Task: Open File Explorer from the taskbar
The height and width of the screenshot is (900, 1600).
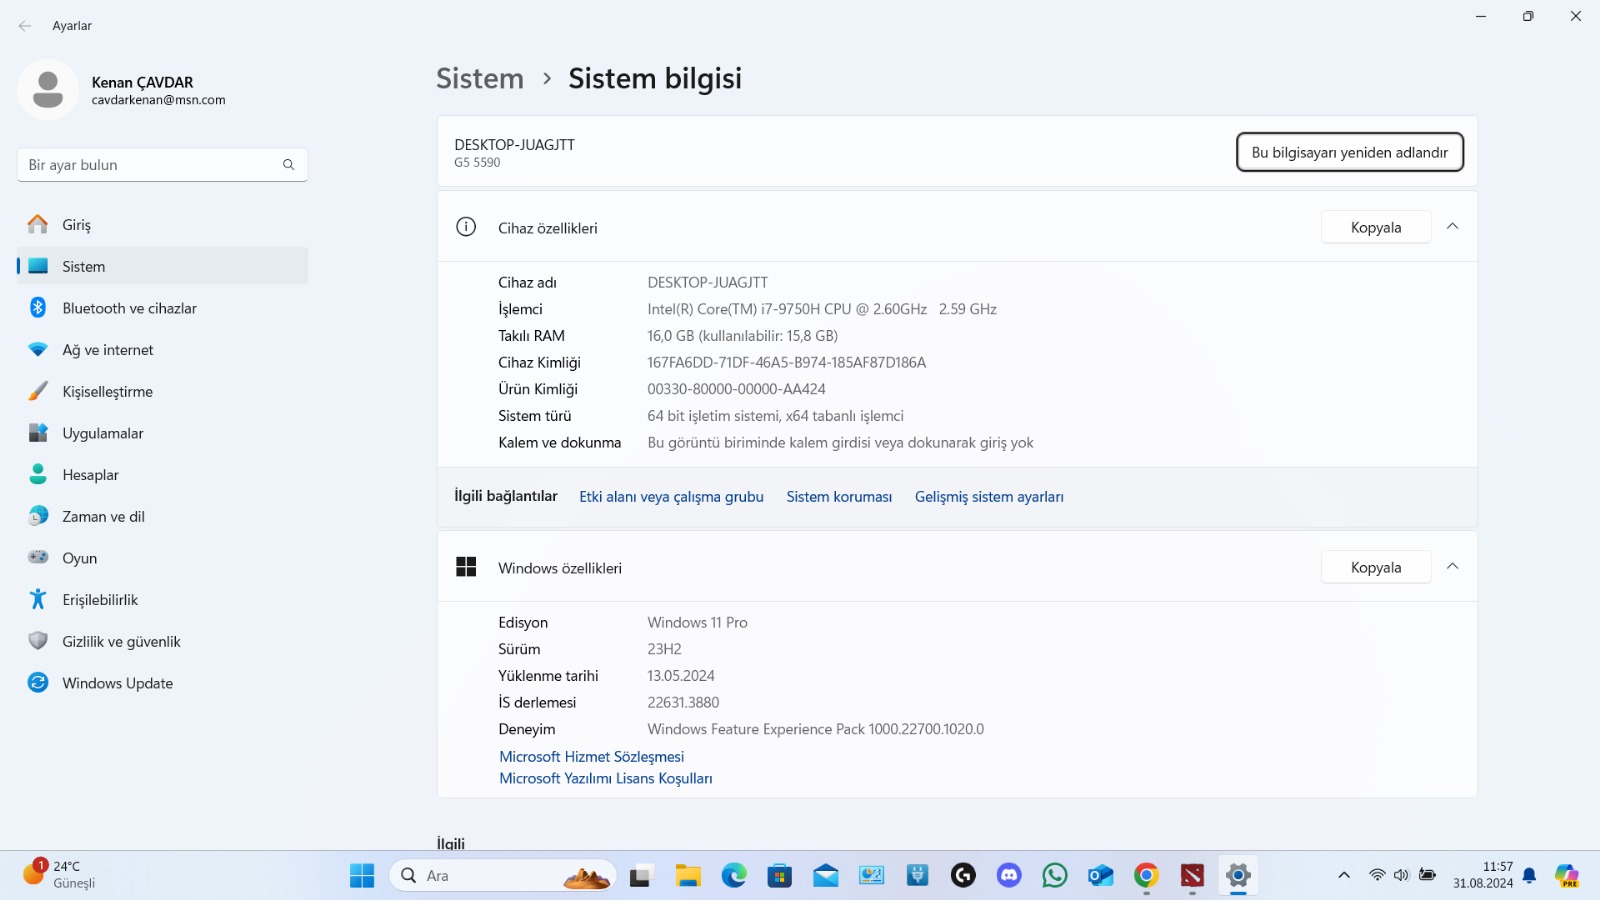Action: tap(688, 876)
